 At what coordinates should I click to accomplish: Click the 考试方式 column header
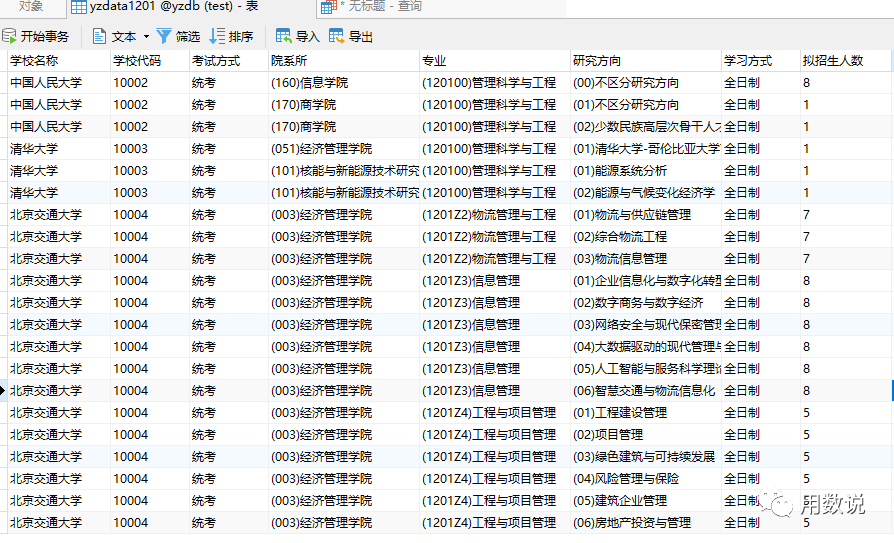tap(229, 60)
